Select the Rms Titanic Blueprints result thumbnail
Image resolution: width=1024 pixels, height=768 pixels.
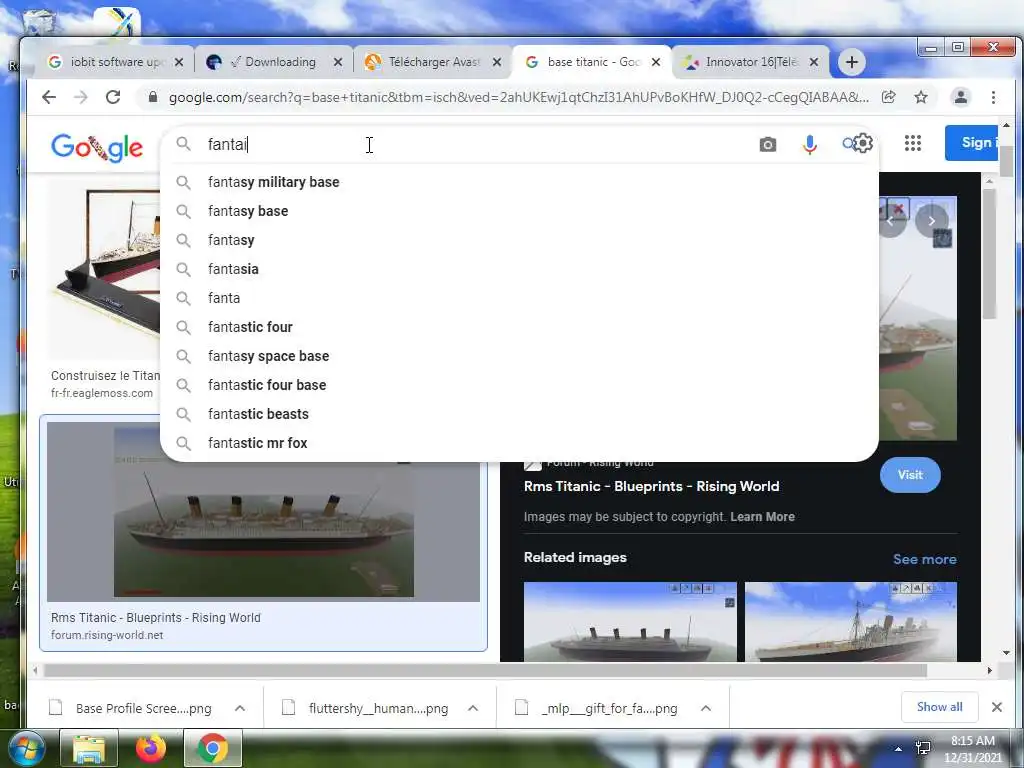tap(263, 511)
